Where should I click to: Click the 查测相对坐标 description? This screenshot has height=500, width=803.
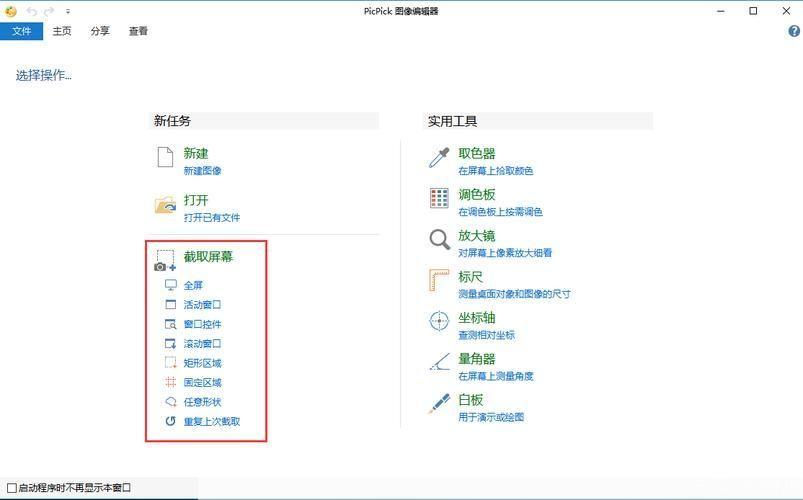click(486, 335)
